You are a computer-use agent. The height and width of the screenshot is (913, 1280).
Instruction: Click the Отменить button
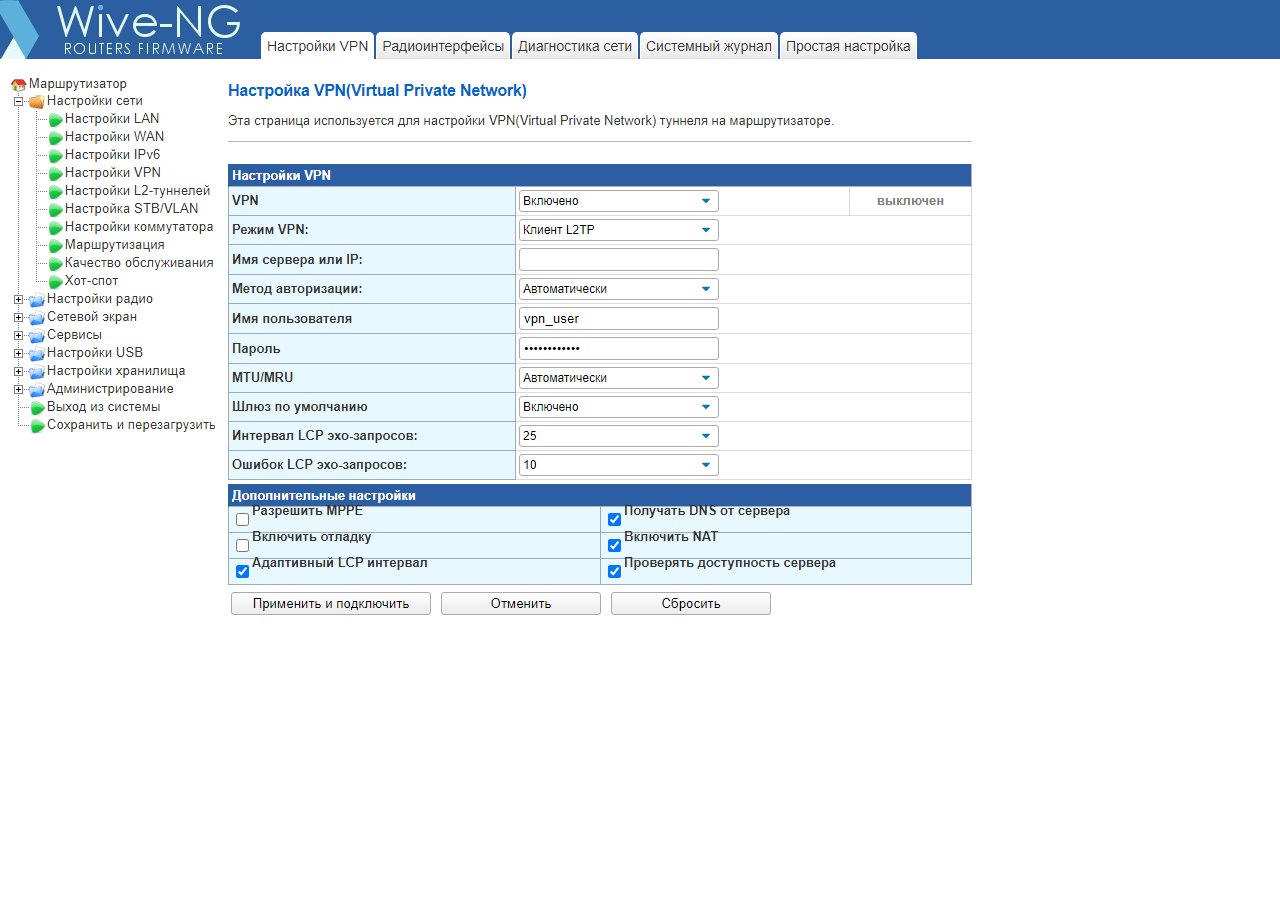521,604
